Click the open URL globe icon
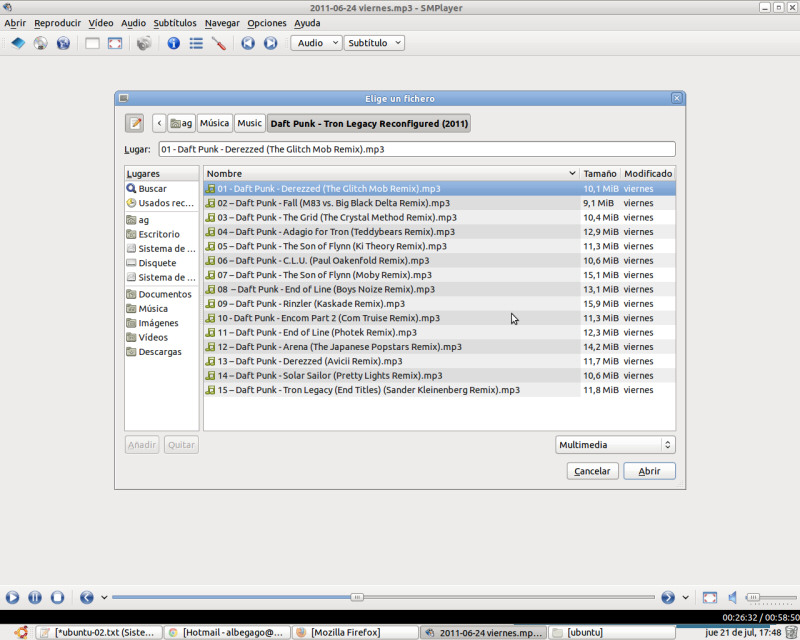Image resolution: width=800 pixels, height=640 pixels. tap(63, 43)
